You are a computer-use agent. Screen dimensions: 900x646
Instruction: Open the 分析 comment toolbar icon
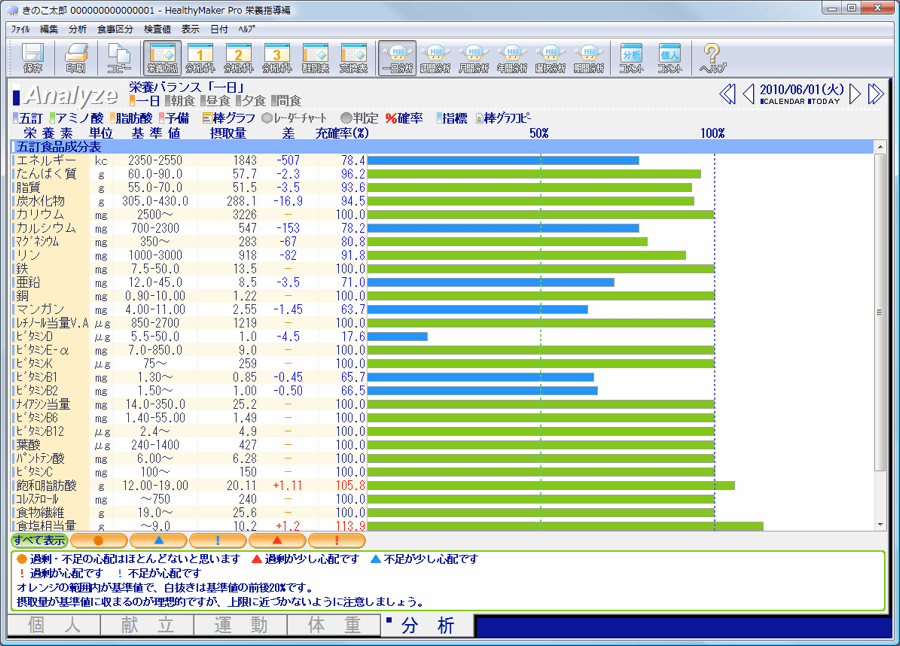point(632,58)
